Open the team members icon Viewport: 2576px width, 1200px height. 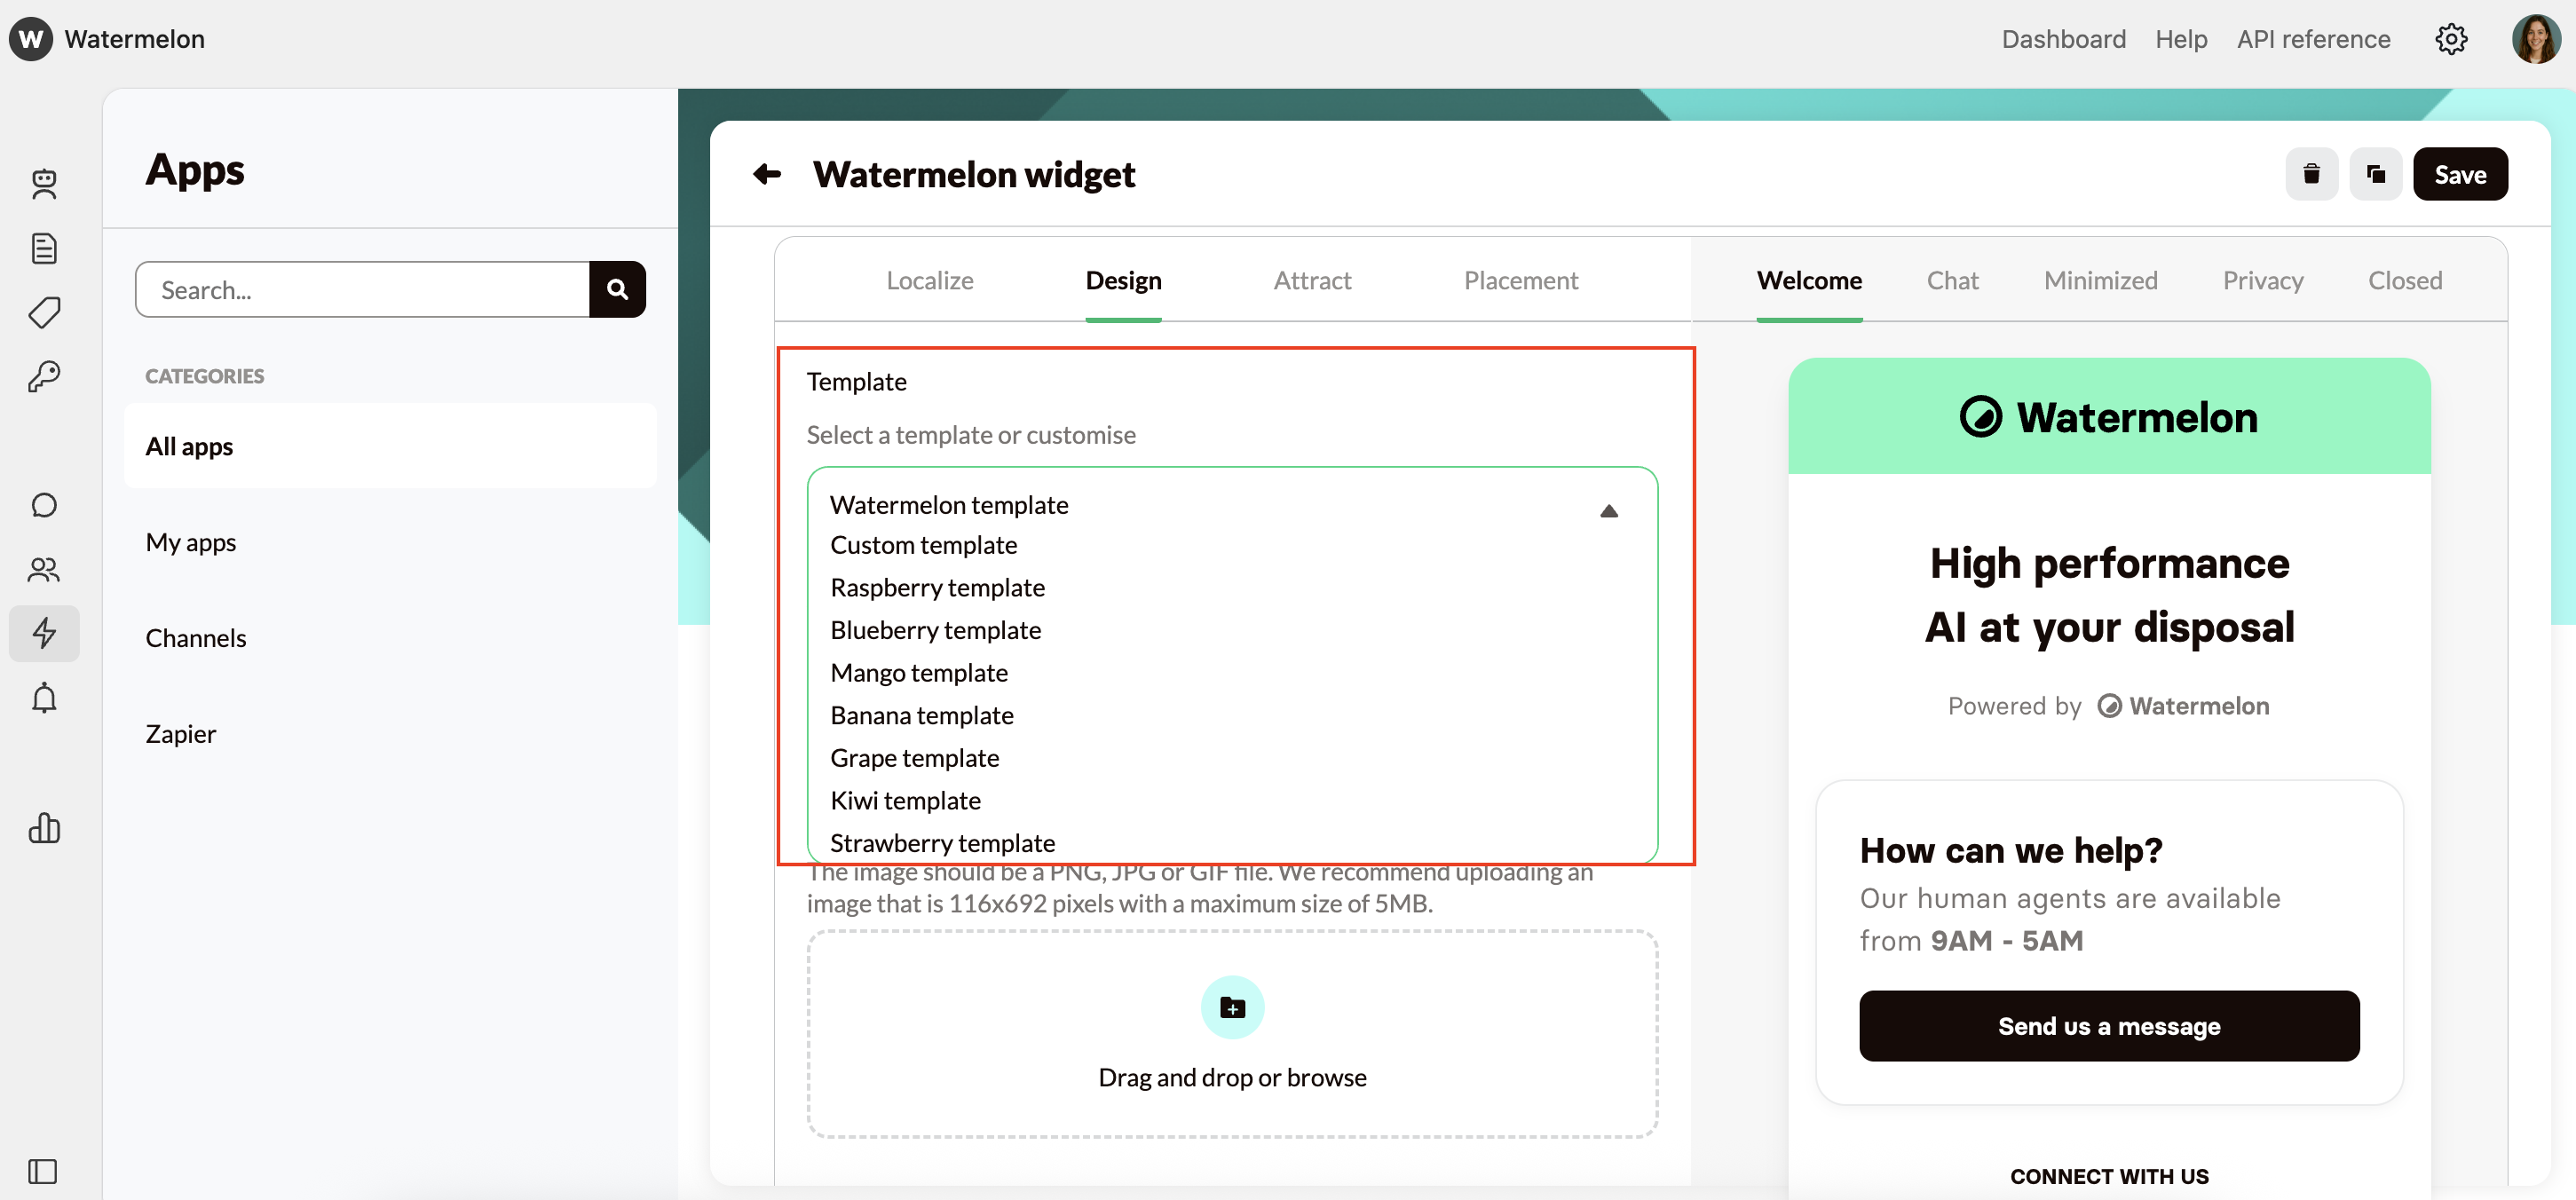tap(44, 570)
